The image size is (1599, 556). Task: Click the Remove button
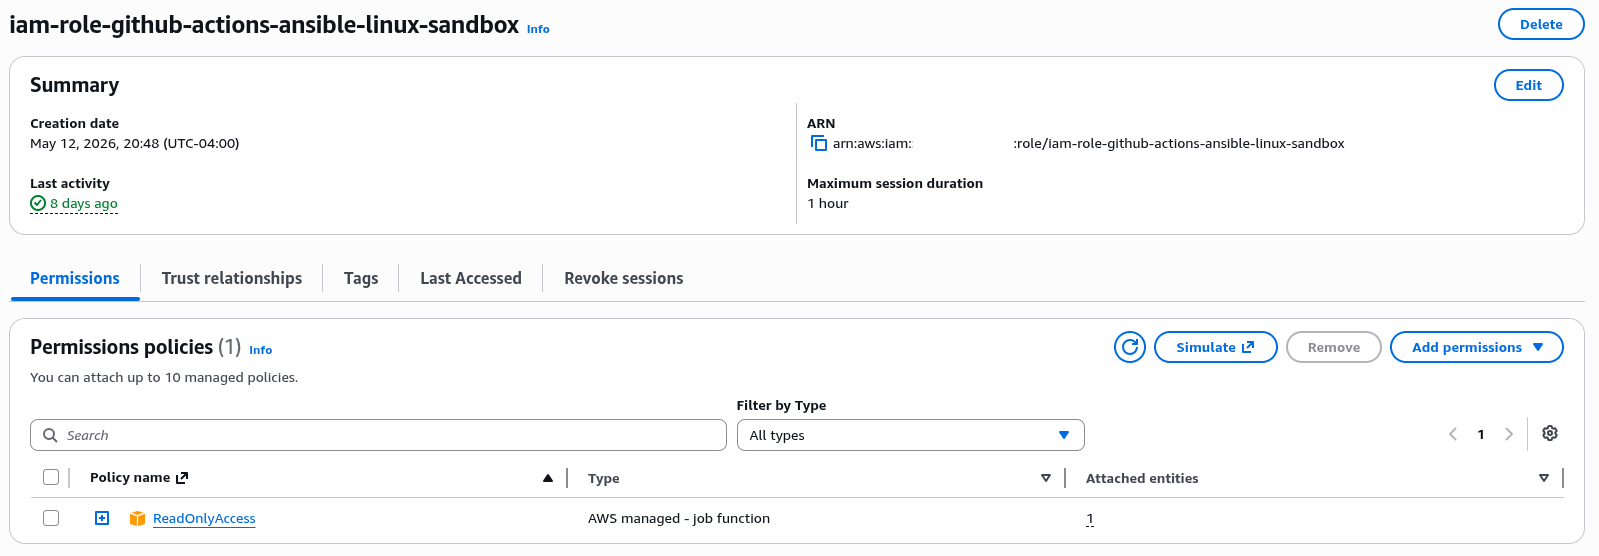pyautogui.click(x=1333, y=347)
